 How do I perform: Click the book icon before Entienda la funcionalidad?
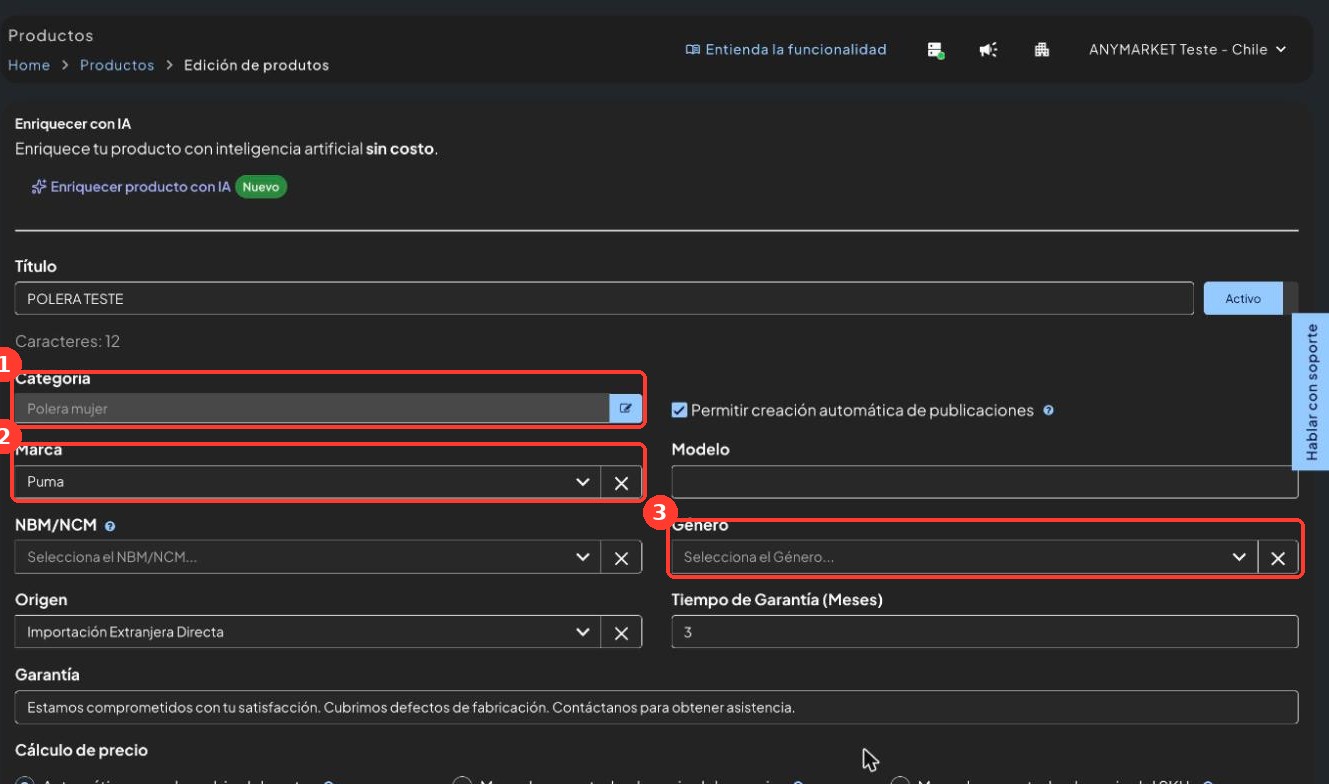point(692,50)
